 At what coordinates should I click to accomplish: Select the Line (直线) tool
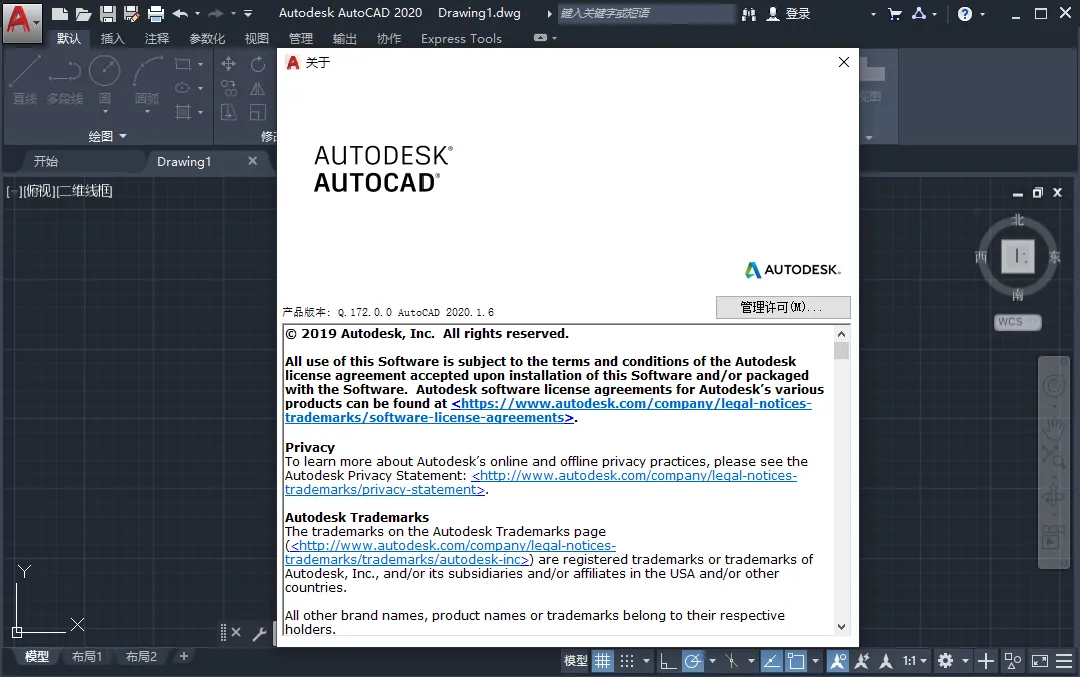tap(25, 81)
